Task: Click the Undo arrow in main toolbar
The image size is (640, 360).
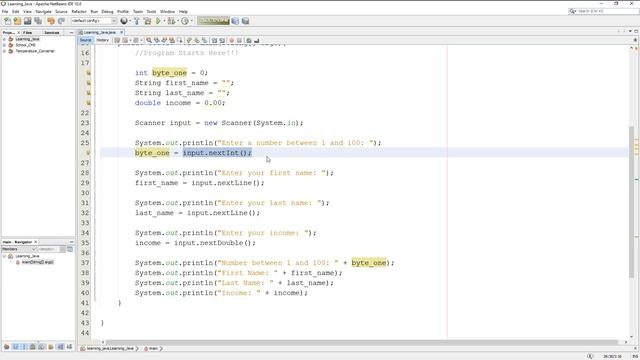Action: [x=51, y=21]
